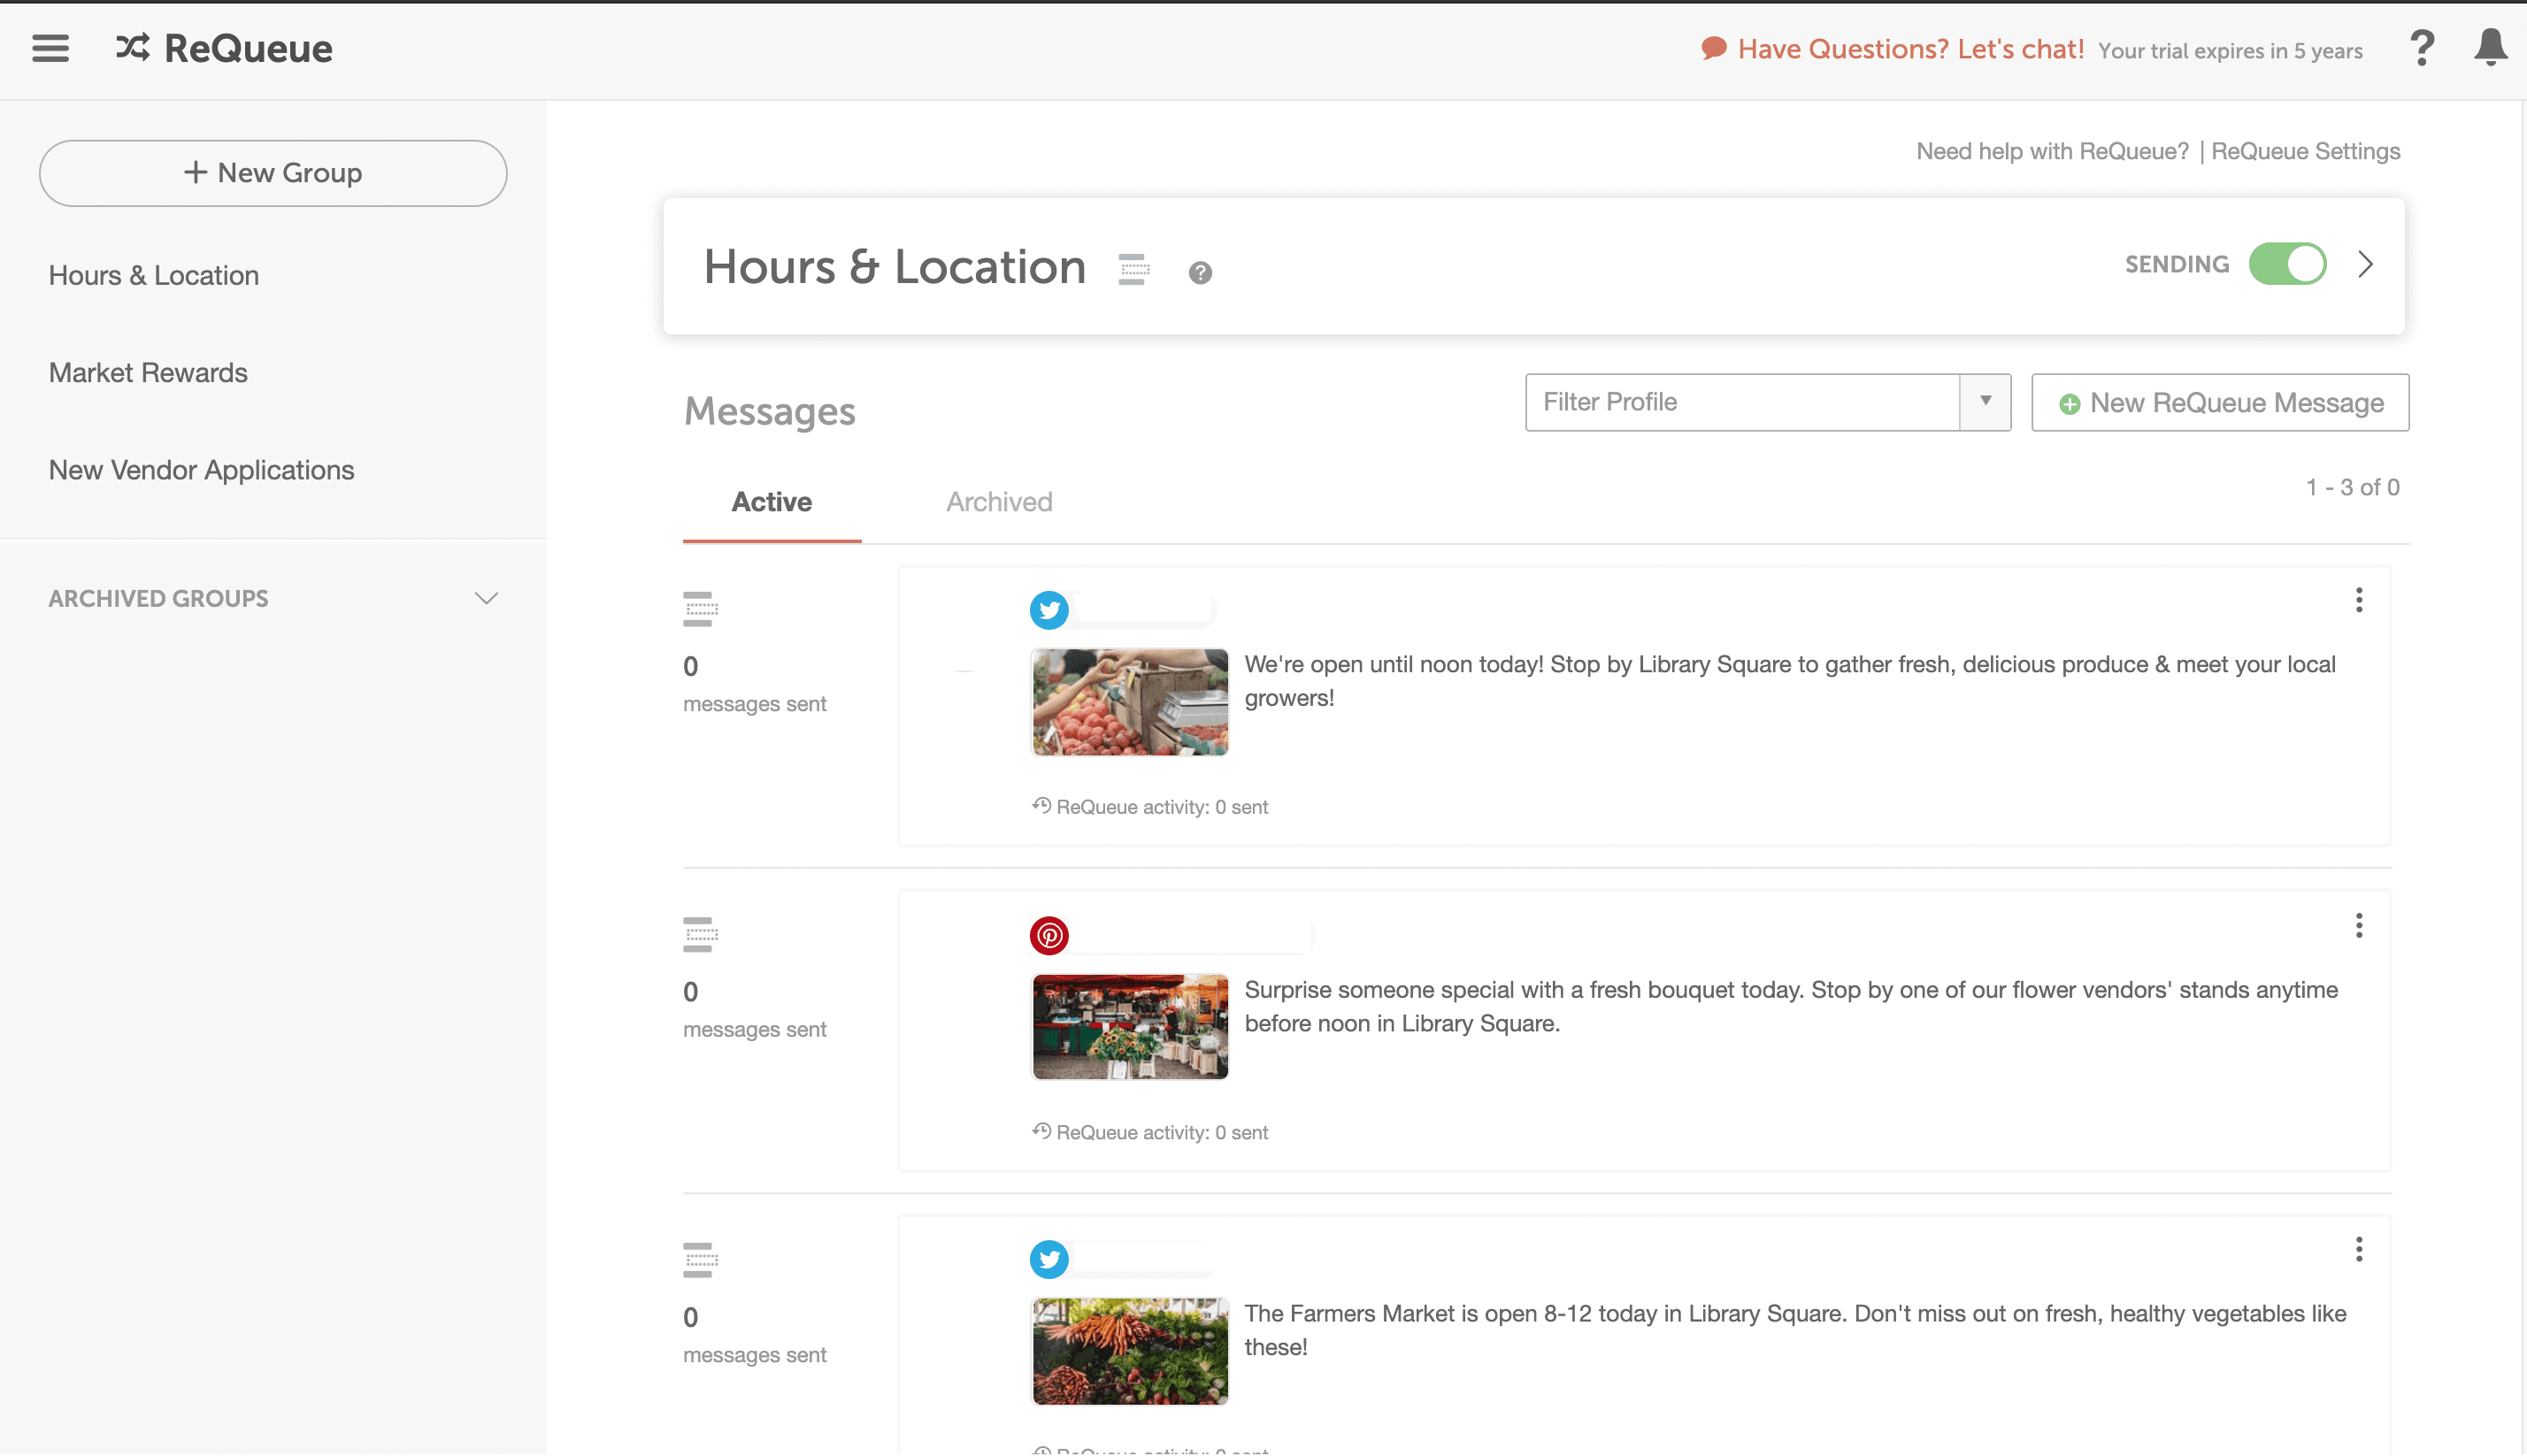The width and height of the screenshot is (2527, 1456).
Task: Click the 'Surprise someone special' message text
Action: click(x=1790, y=1005)
